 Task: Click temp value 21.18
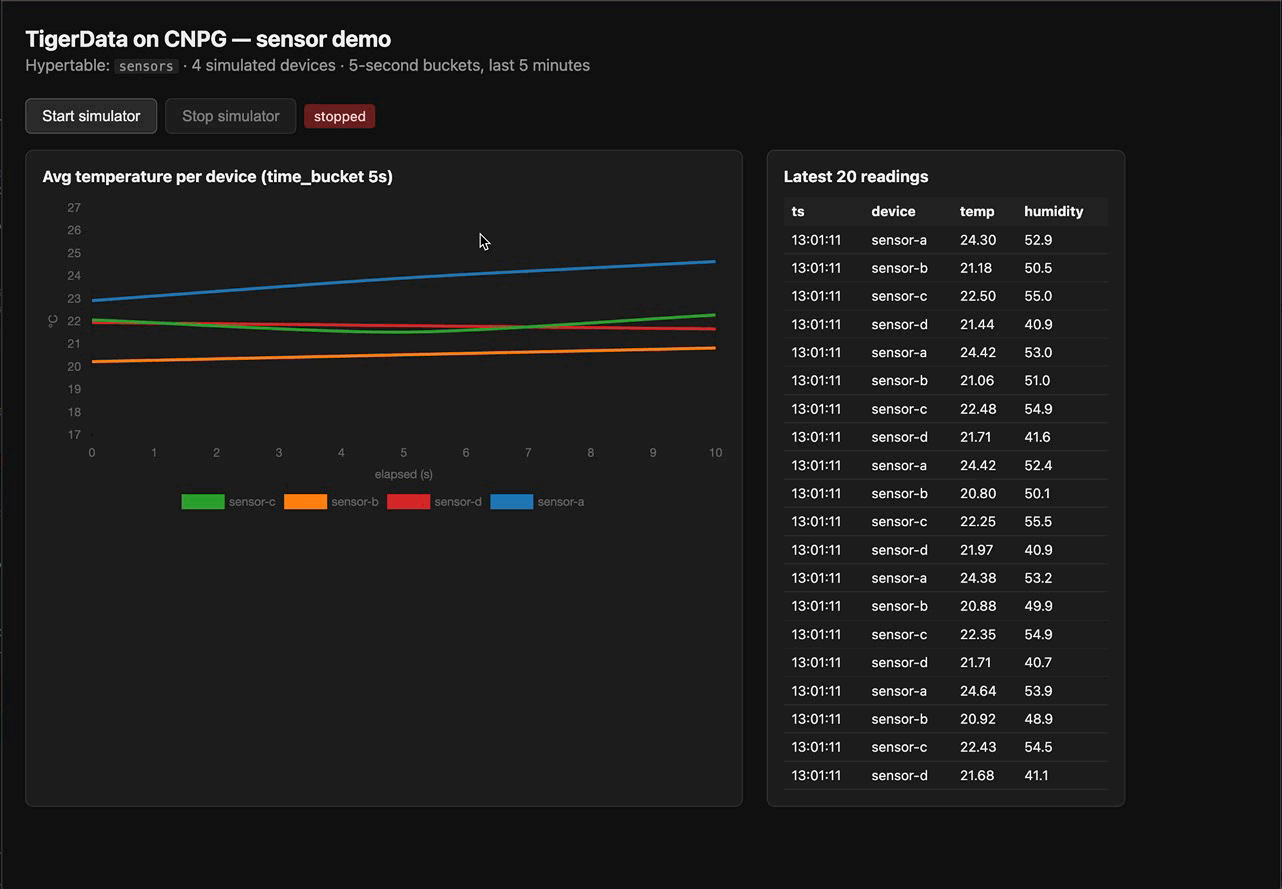coord(976,268)
